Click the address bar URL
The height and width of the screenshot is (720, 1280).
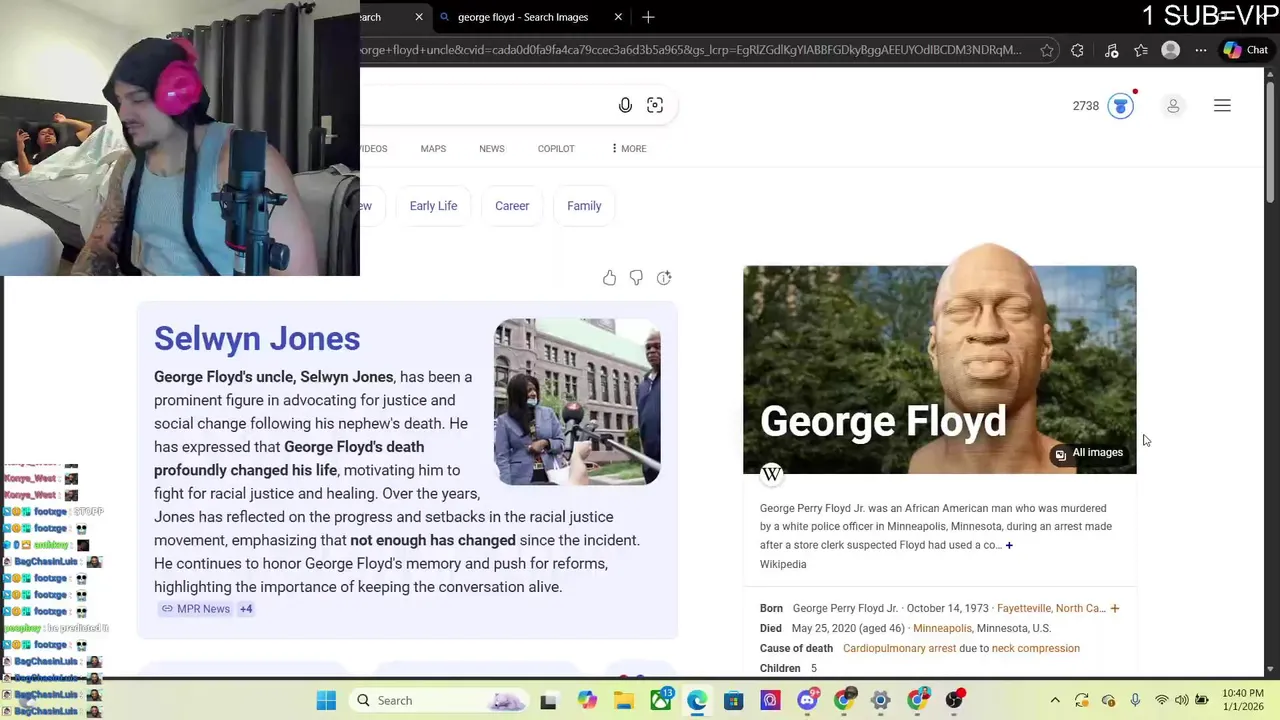click(x=690, y=50)
